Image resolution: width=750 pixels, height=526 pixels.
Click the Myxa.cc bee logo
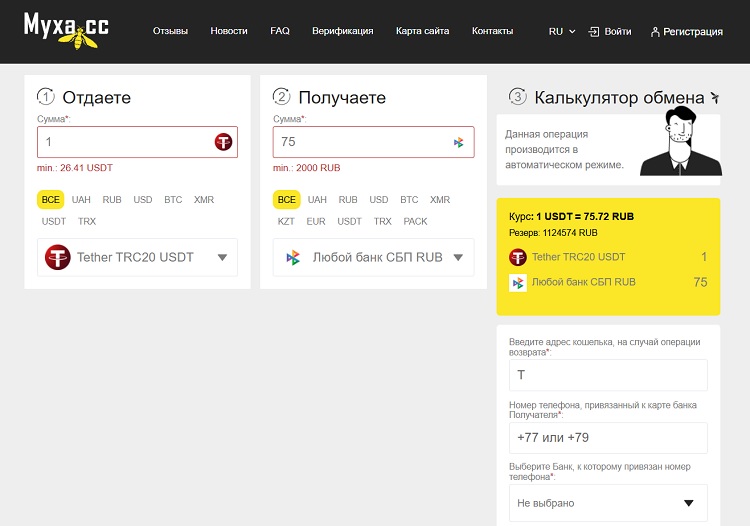[66, 29]
